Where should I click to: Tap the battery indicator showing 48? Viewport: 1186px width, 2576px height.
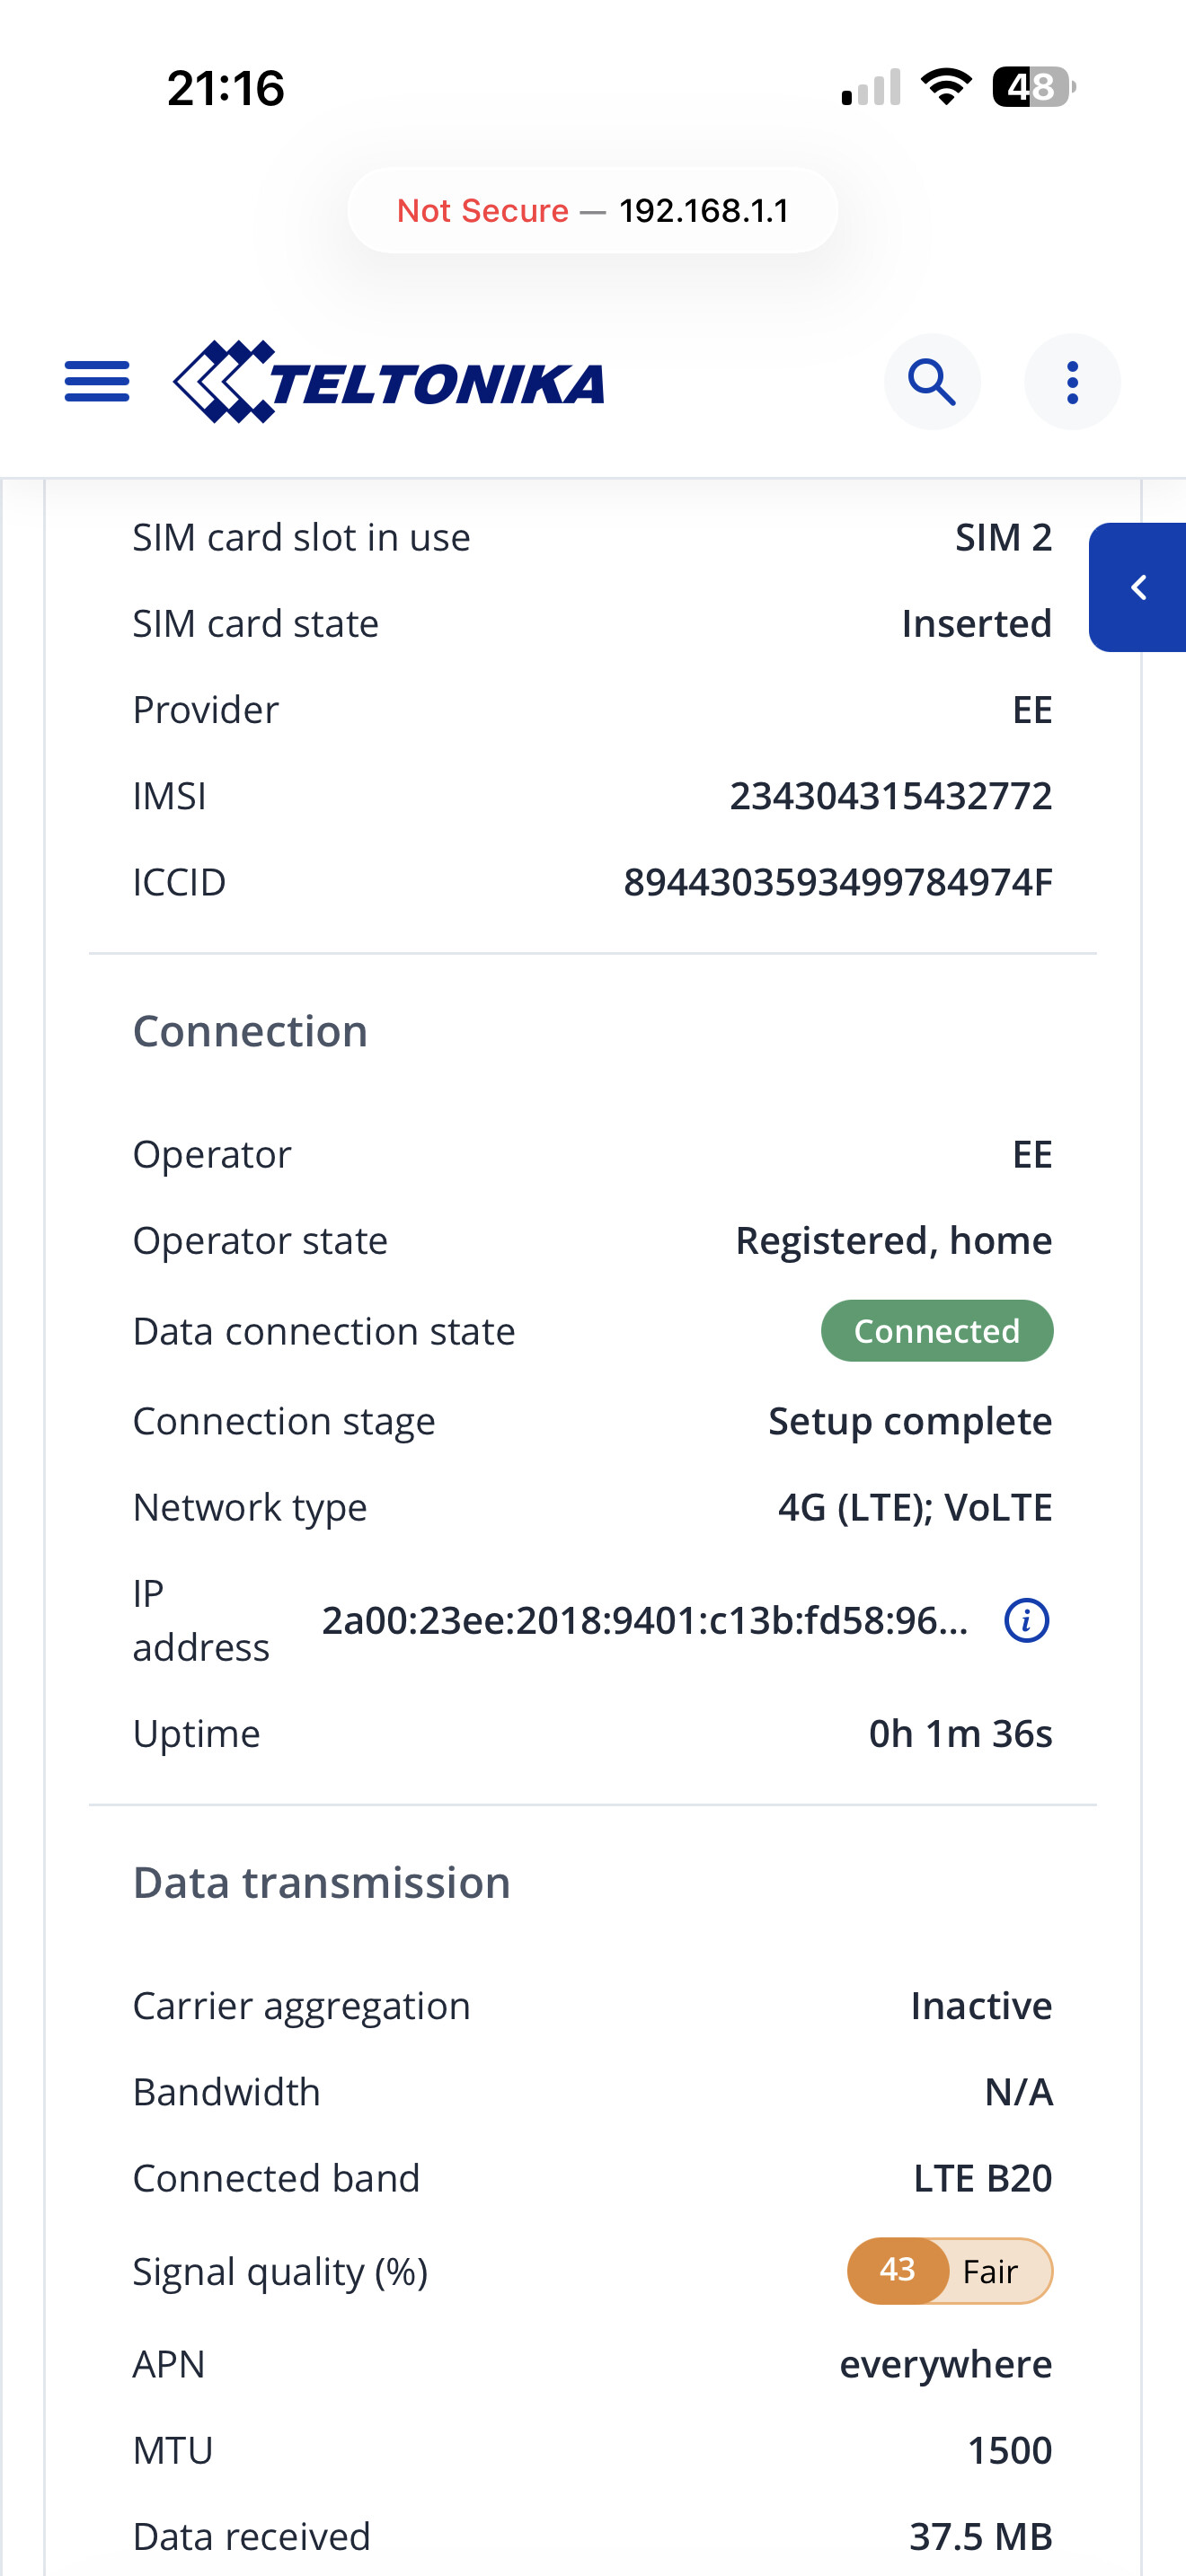point(1034,87)
